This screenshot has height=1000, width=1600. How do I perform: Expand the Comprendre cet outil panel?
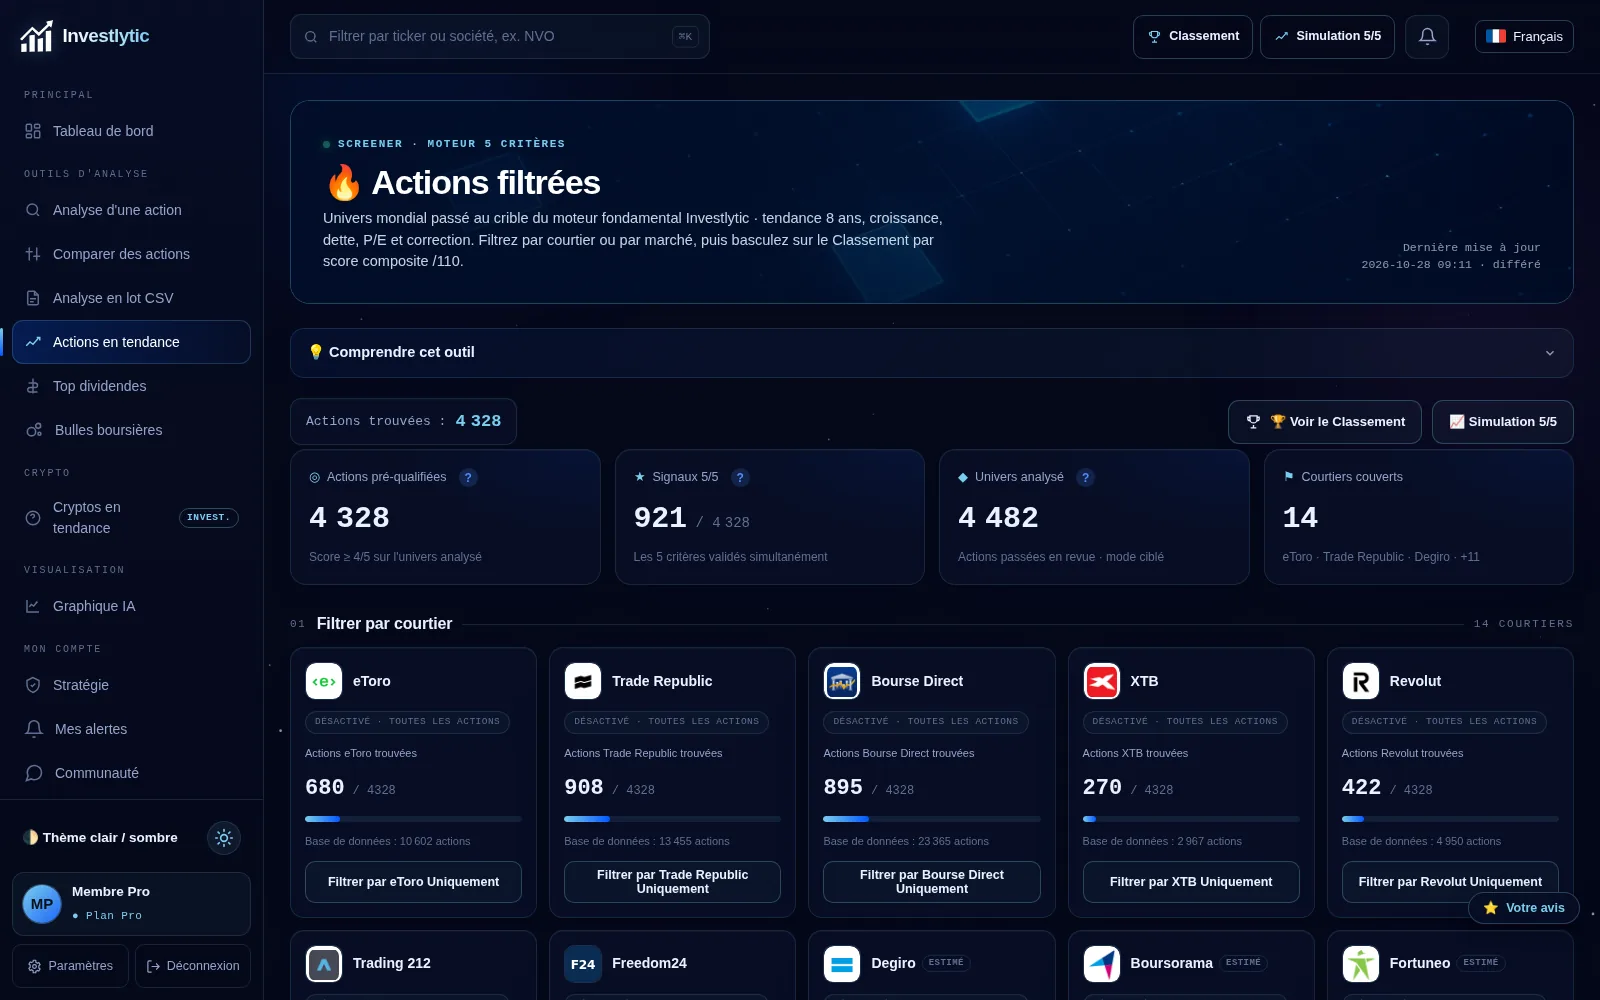pyautogui.click(x=931, y=353)
